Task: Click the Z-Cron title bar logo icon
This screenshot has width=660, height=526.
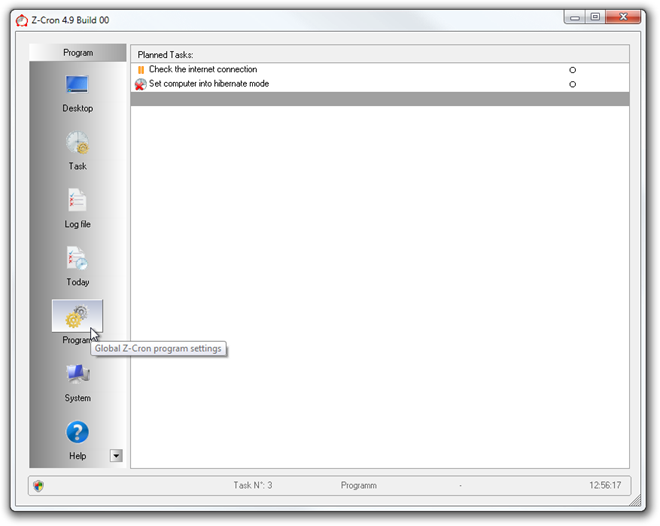Action: click(x=22, y=20)
